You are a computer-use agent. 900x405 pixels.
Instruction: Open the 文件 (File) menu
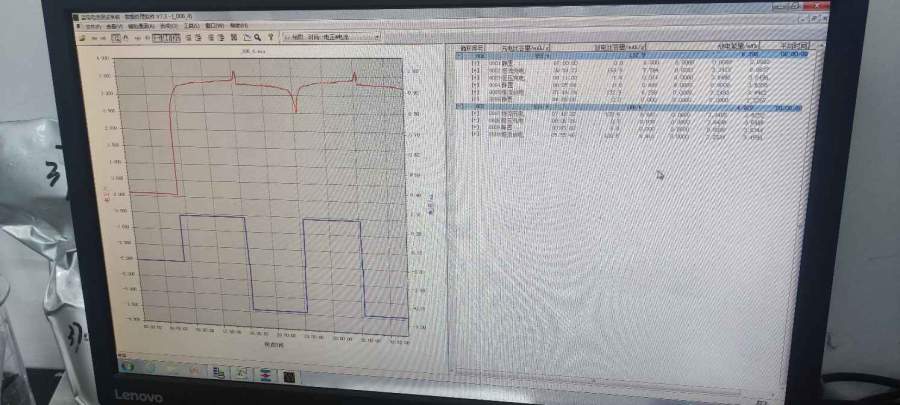point(94,26)
